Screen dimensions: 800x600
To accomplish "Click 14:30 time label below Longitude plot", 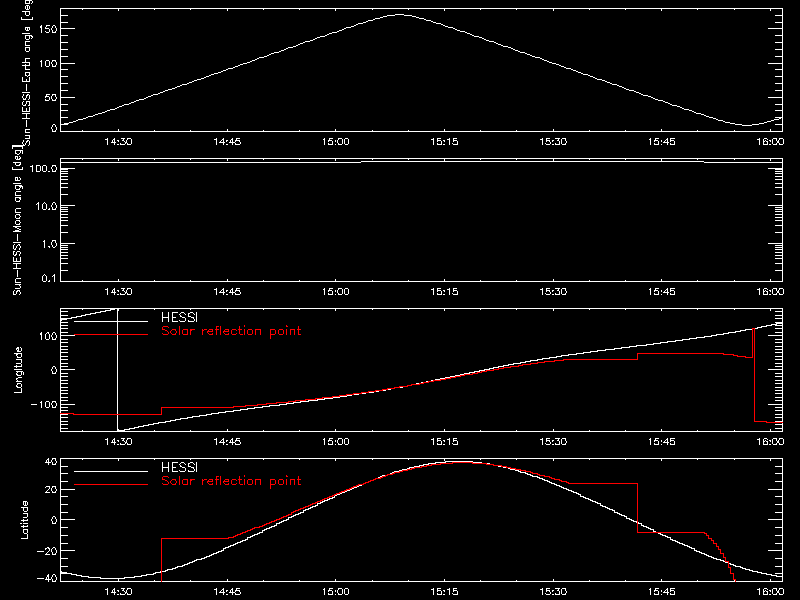I will (118, 441).
